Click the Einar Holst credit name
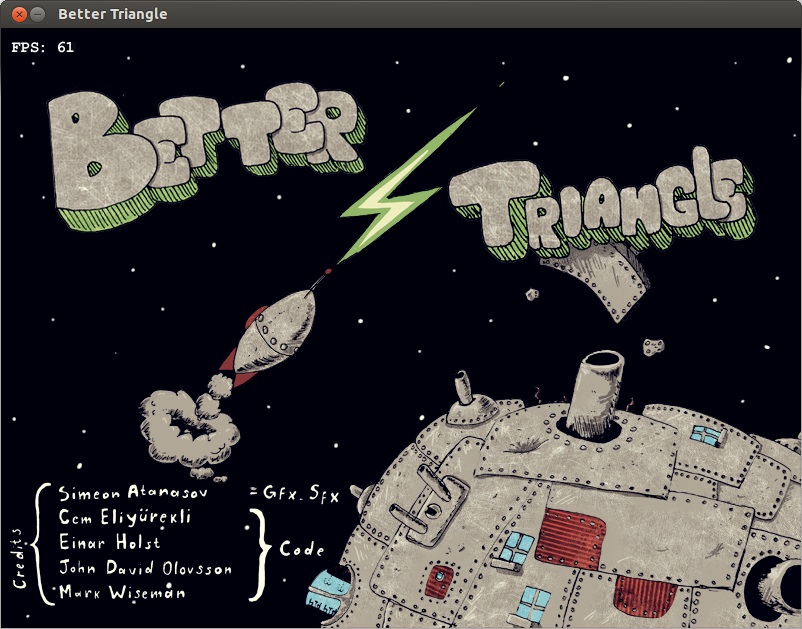This screenshot has height=629, width=802. click(110, 543)
